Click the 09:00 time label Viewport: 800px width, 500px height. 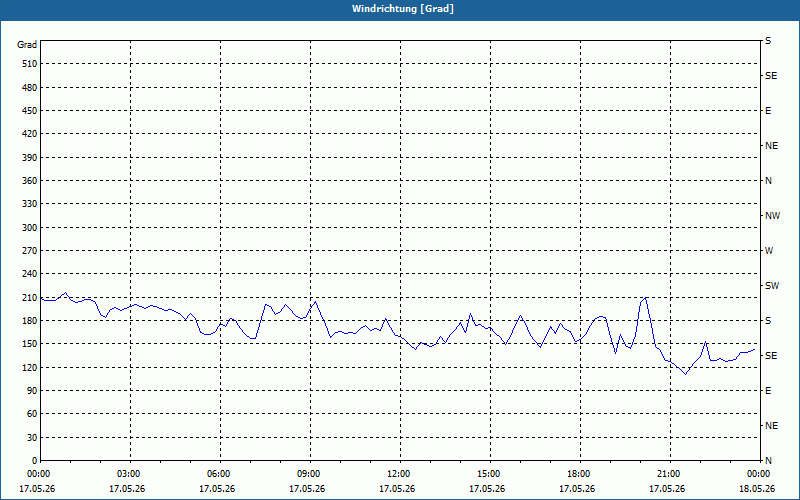[311, 474]
